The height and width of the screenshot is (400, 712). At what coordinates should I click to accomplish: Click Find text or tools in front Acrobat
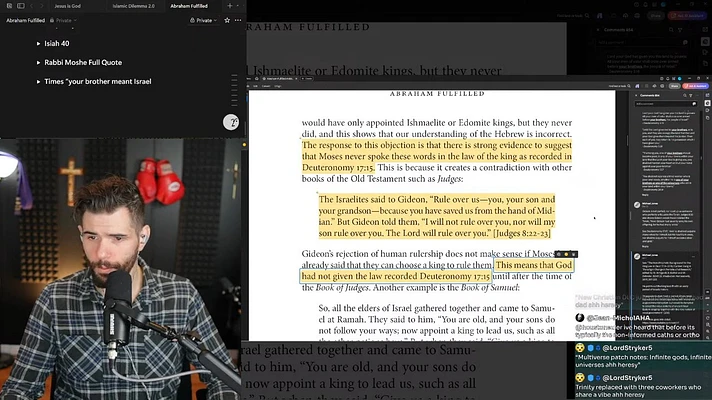[x=619, y=86]
